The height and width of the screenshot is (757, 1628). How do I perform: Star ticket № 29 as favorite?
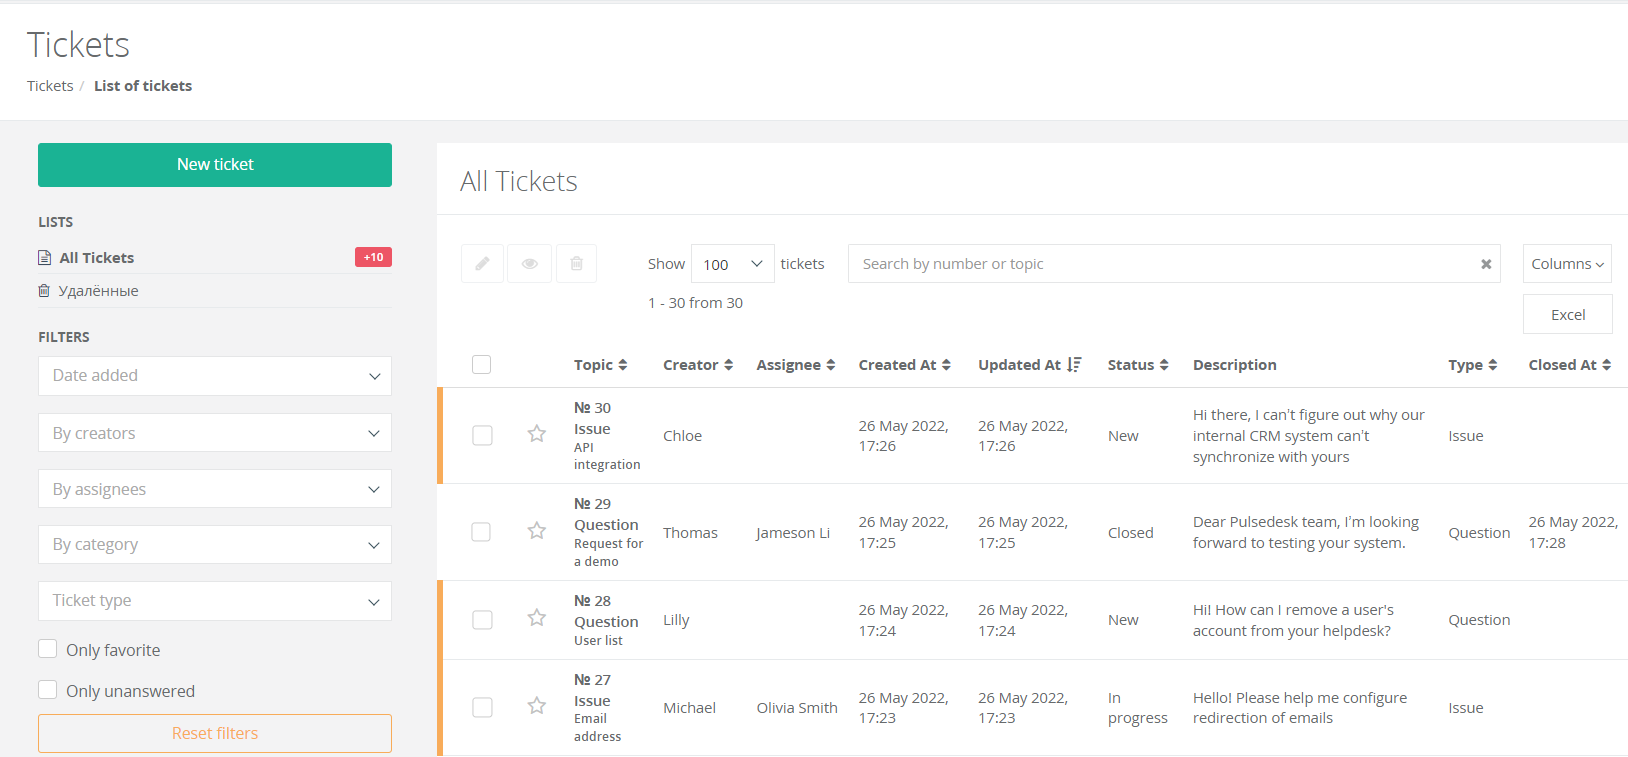pos(537,531)
